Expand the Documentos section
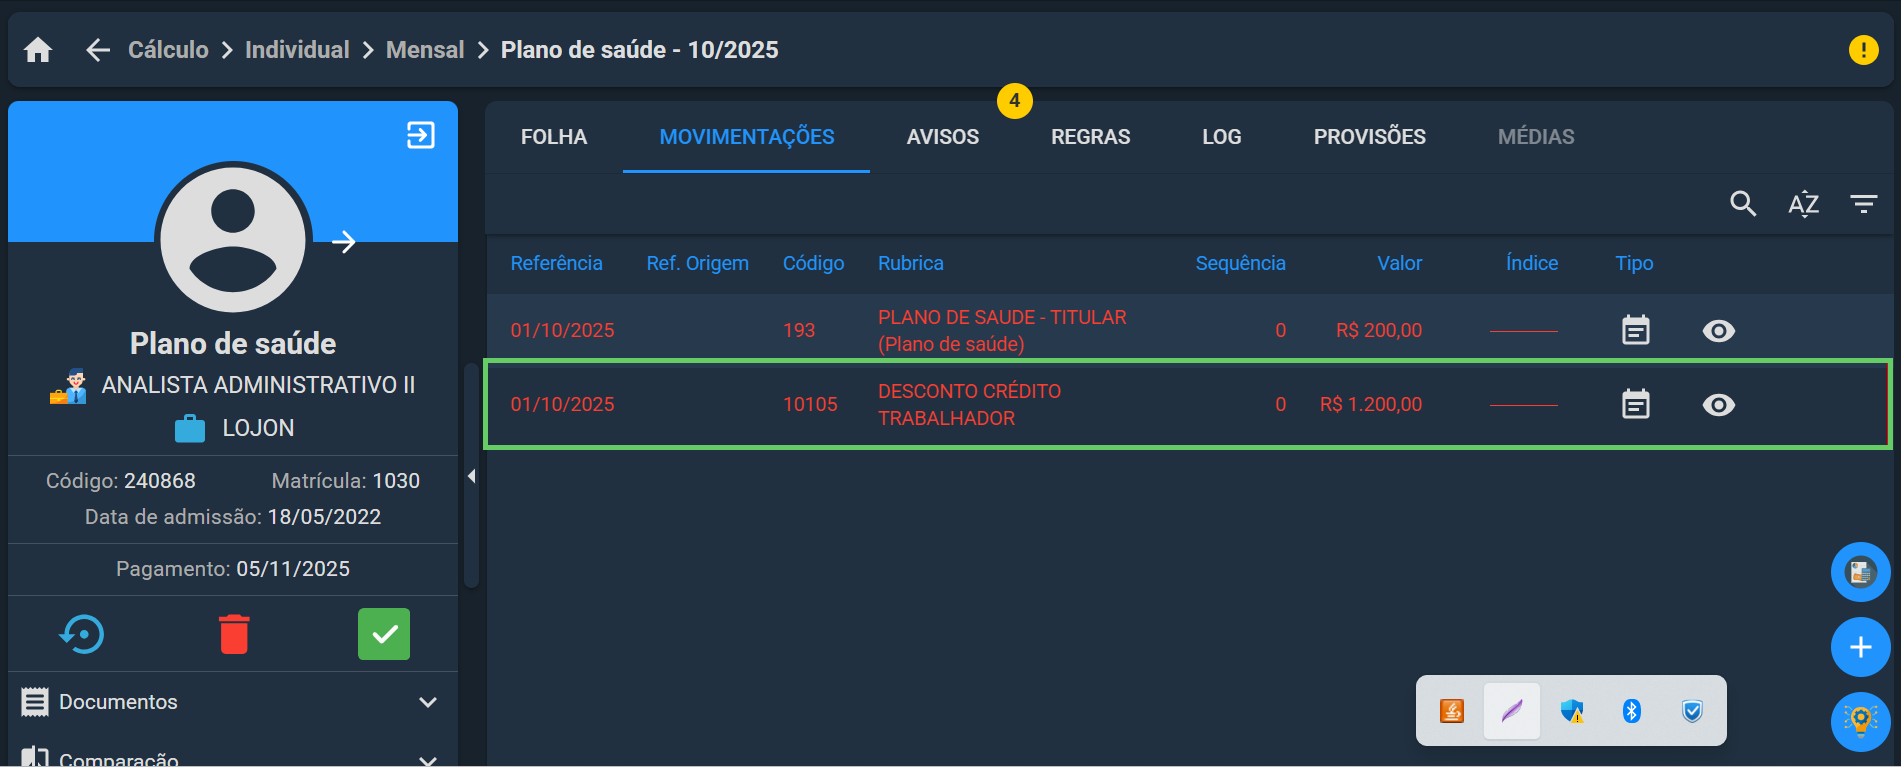The width and height of the screenshot is (1901, 767). coord(428,702)
